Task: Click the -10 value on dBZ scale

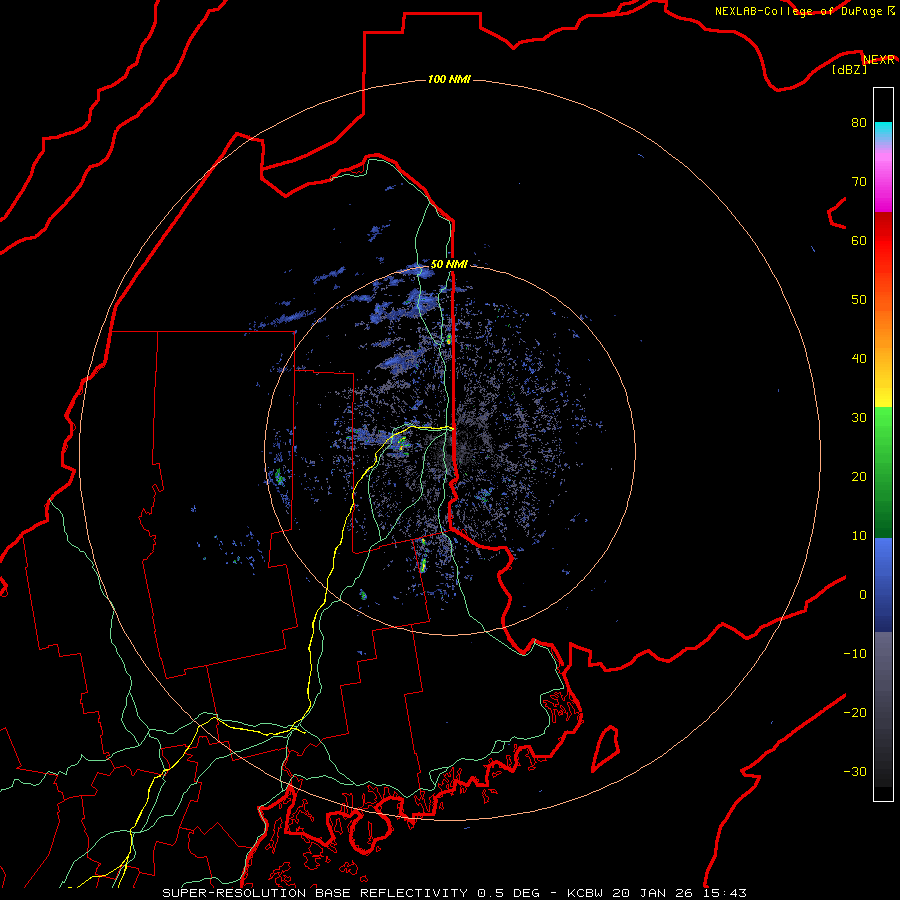Action: (855, 654)
